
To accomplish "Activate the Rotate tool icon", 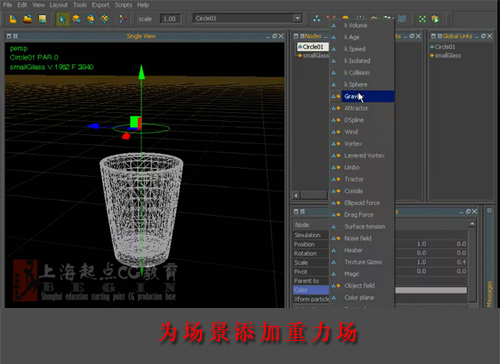I will click(x=91, y=19).
